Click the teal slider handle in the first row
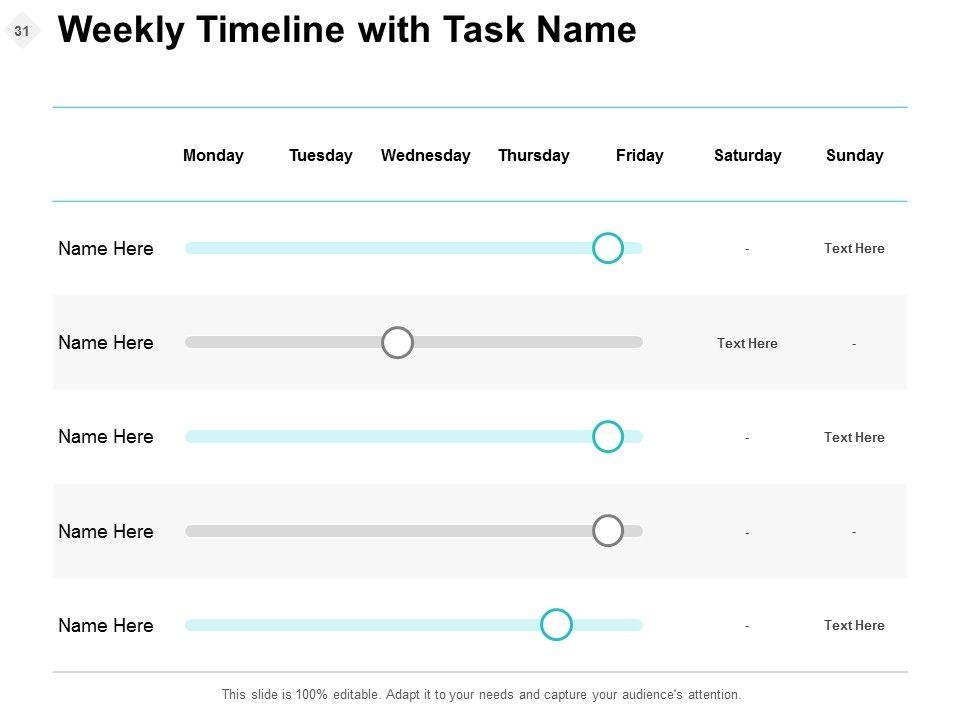Viewport: 960px width, 720px height. pyautogui.click(x=608, y=248)
